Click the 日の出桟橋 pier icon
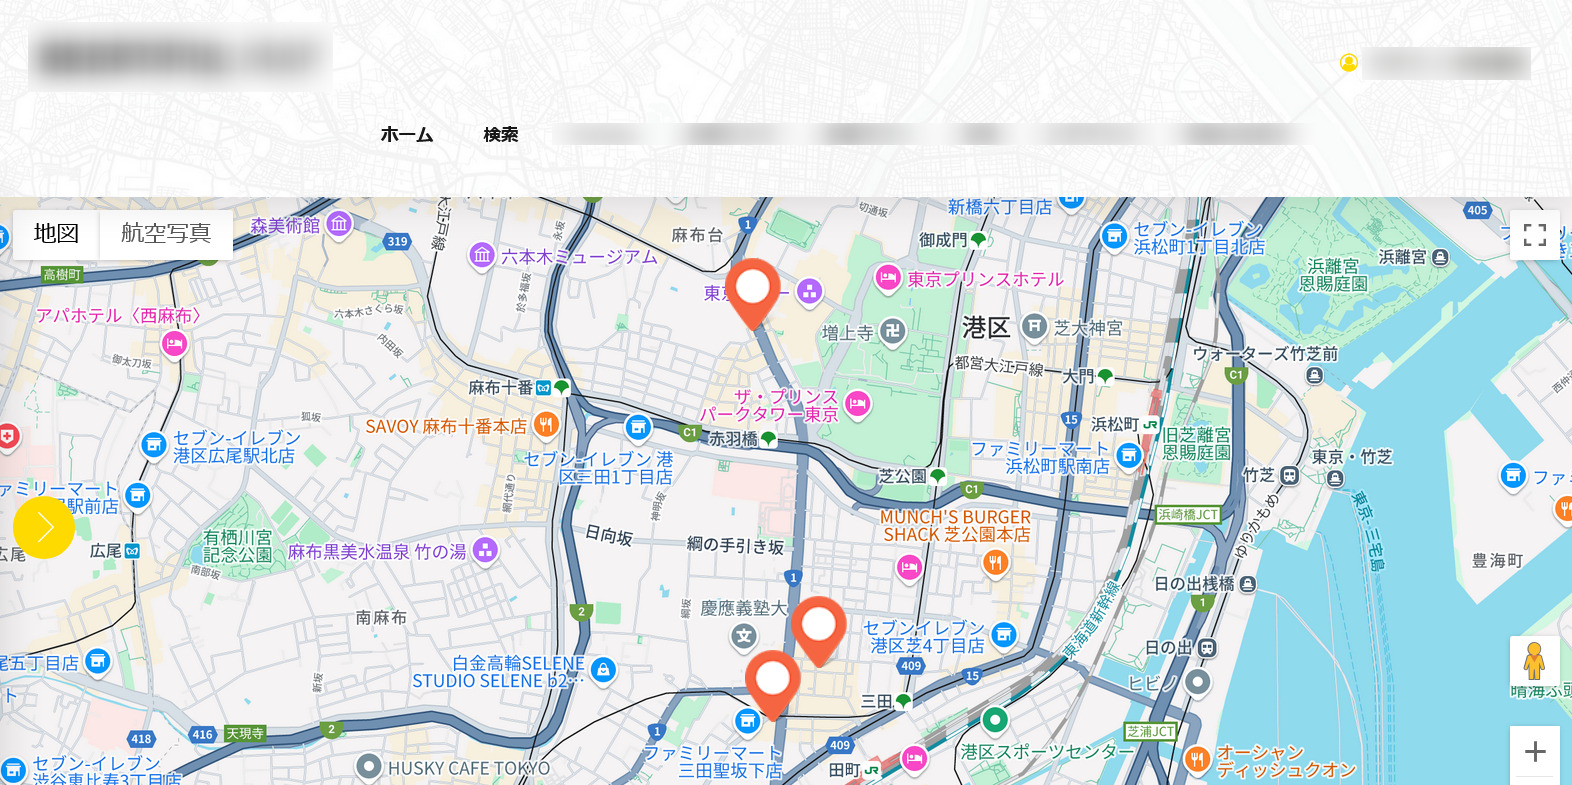The width and height of the screenshot is (1572, 785). (1248, 584)
